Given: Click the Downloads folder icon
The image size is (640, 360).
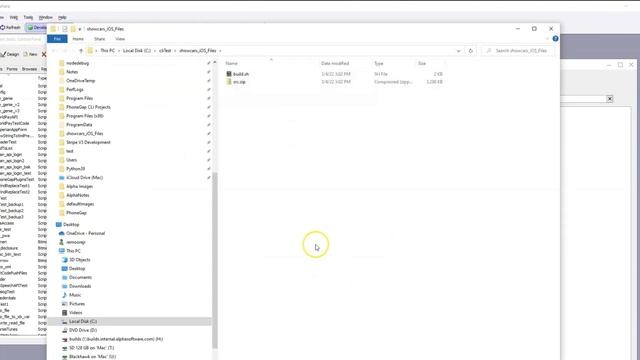Looking at the screenshot, I should 64,286.
